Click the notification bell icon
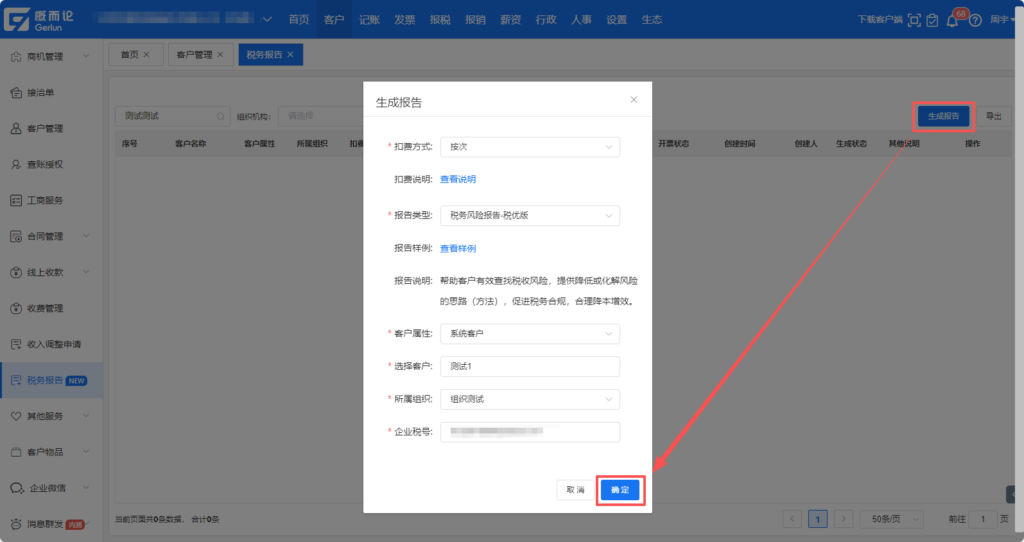Screen dimensions: 1024x542 click(952, 20)
